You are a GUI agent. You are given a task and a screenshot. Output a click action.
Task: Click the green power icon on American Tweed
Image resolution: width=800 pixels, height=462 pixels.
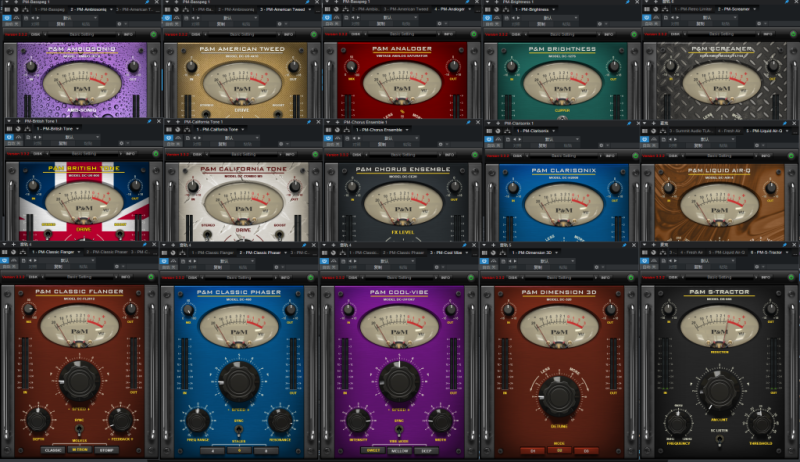point(313,36)
